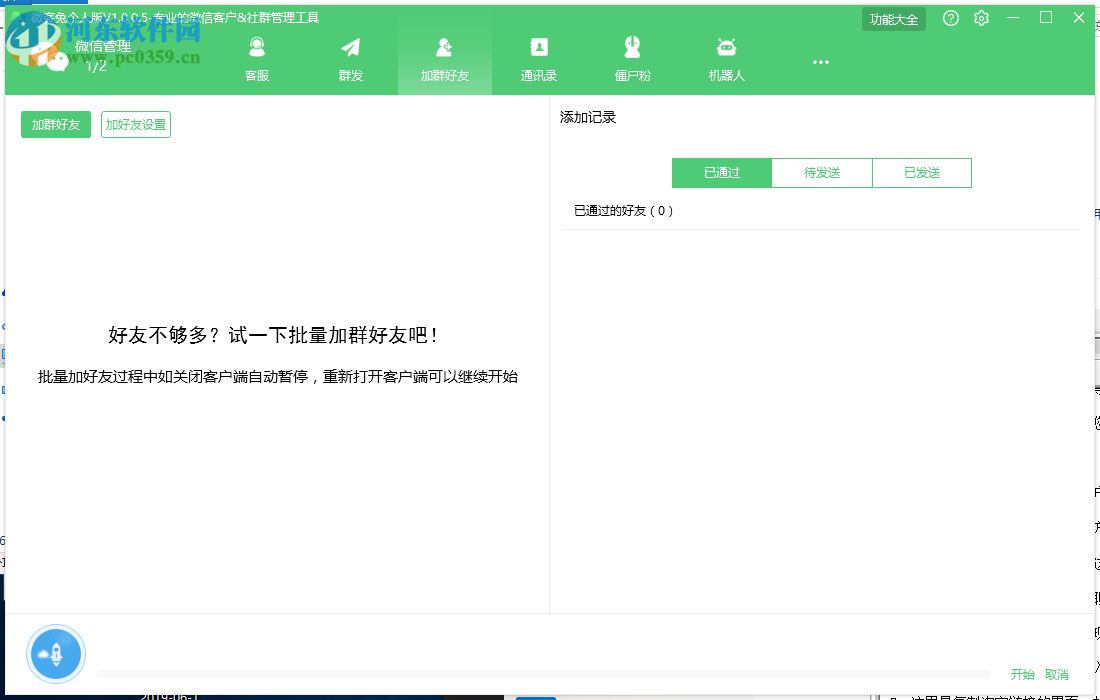Switch to the 待发送 pending tab
The image size is (1100, 700).
pos(821,172)
